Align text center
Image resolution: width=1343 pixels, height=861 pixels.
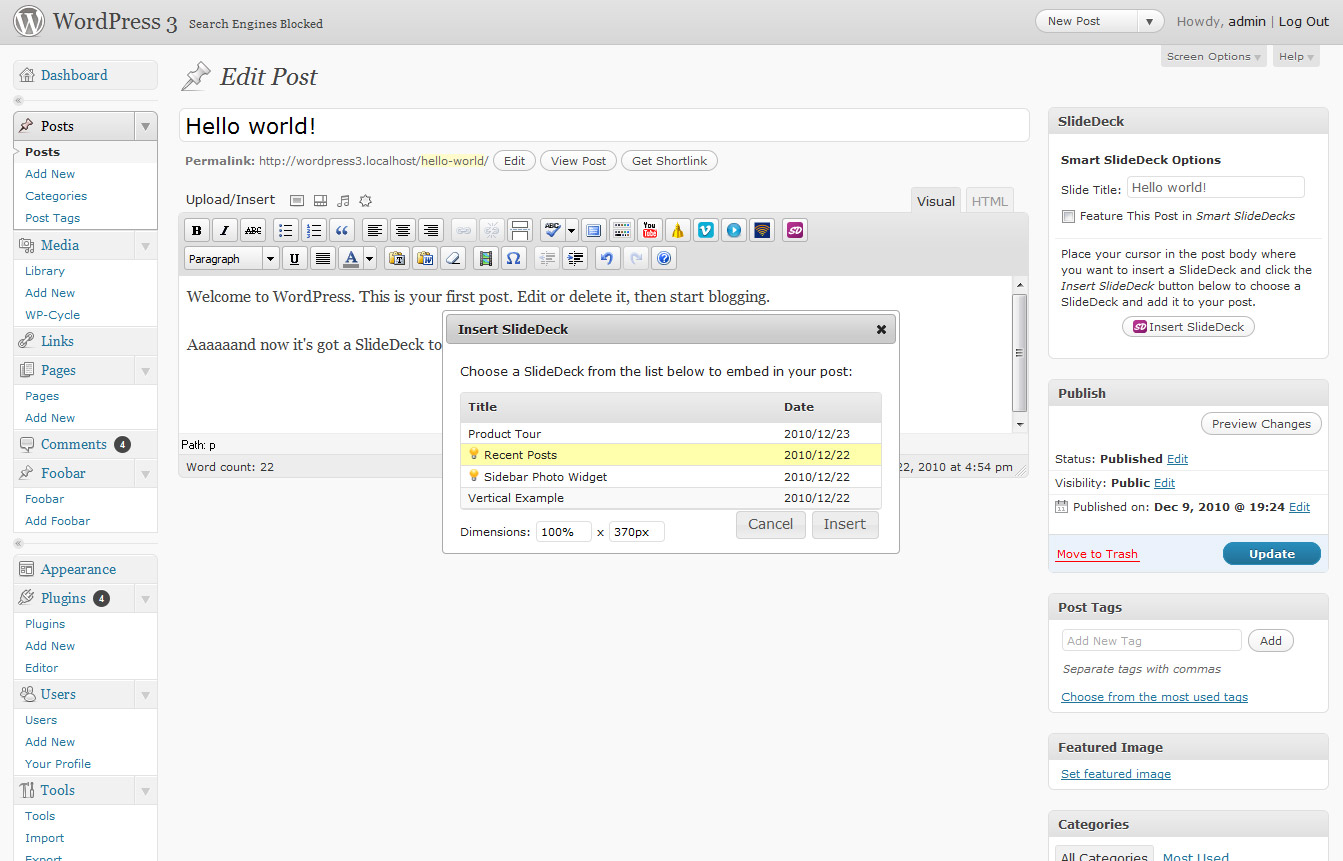[402, 230]
